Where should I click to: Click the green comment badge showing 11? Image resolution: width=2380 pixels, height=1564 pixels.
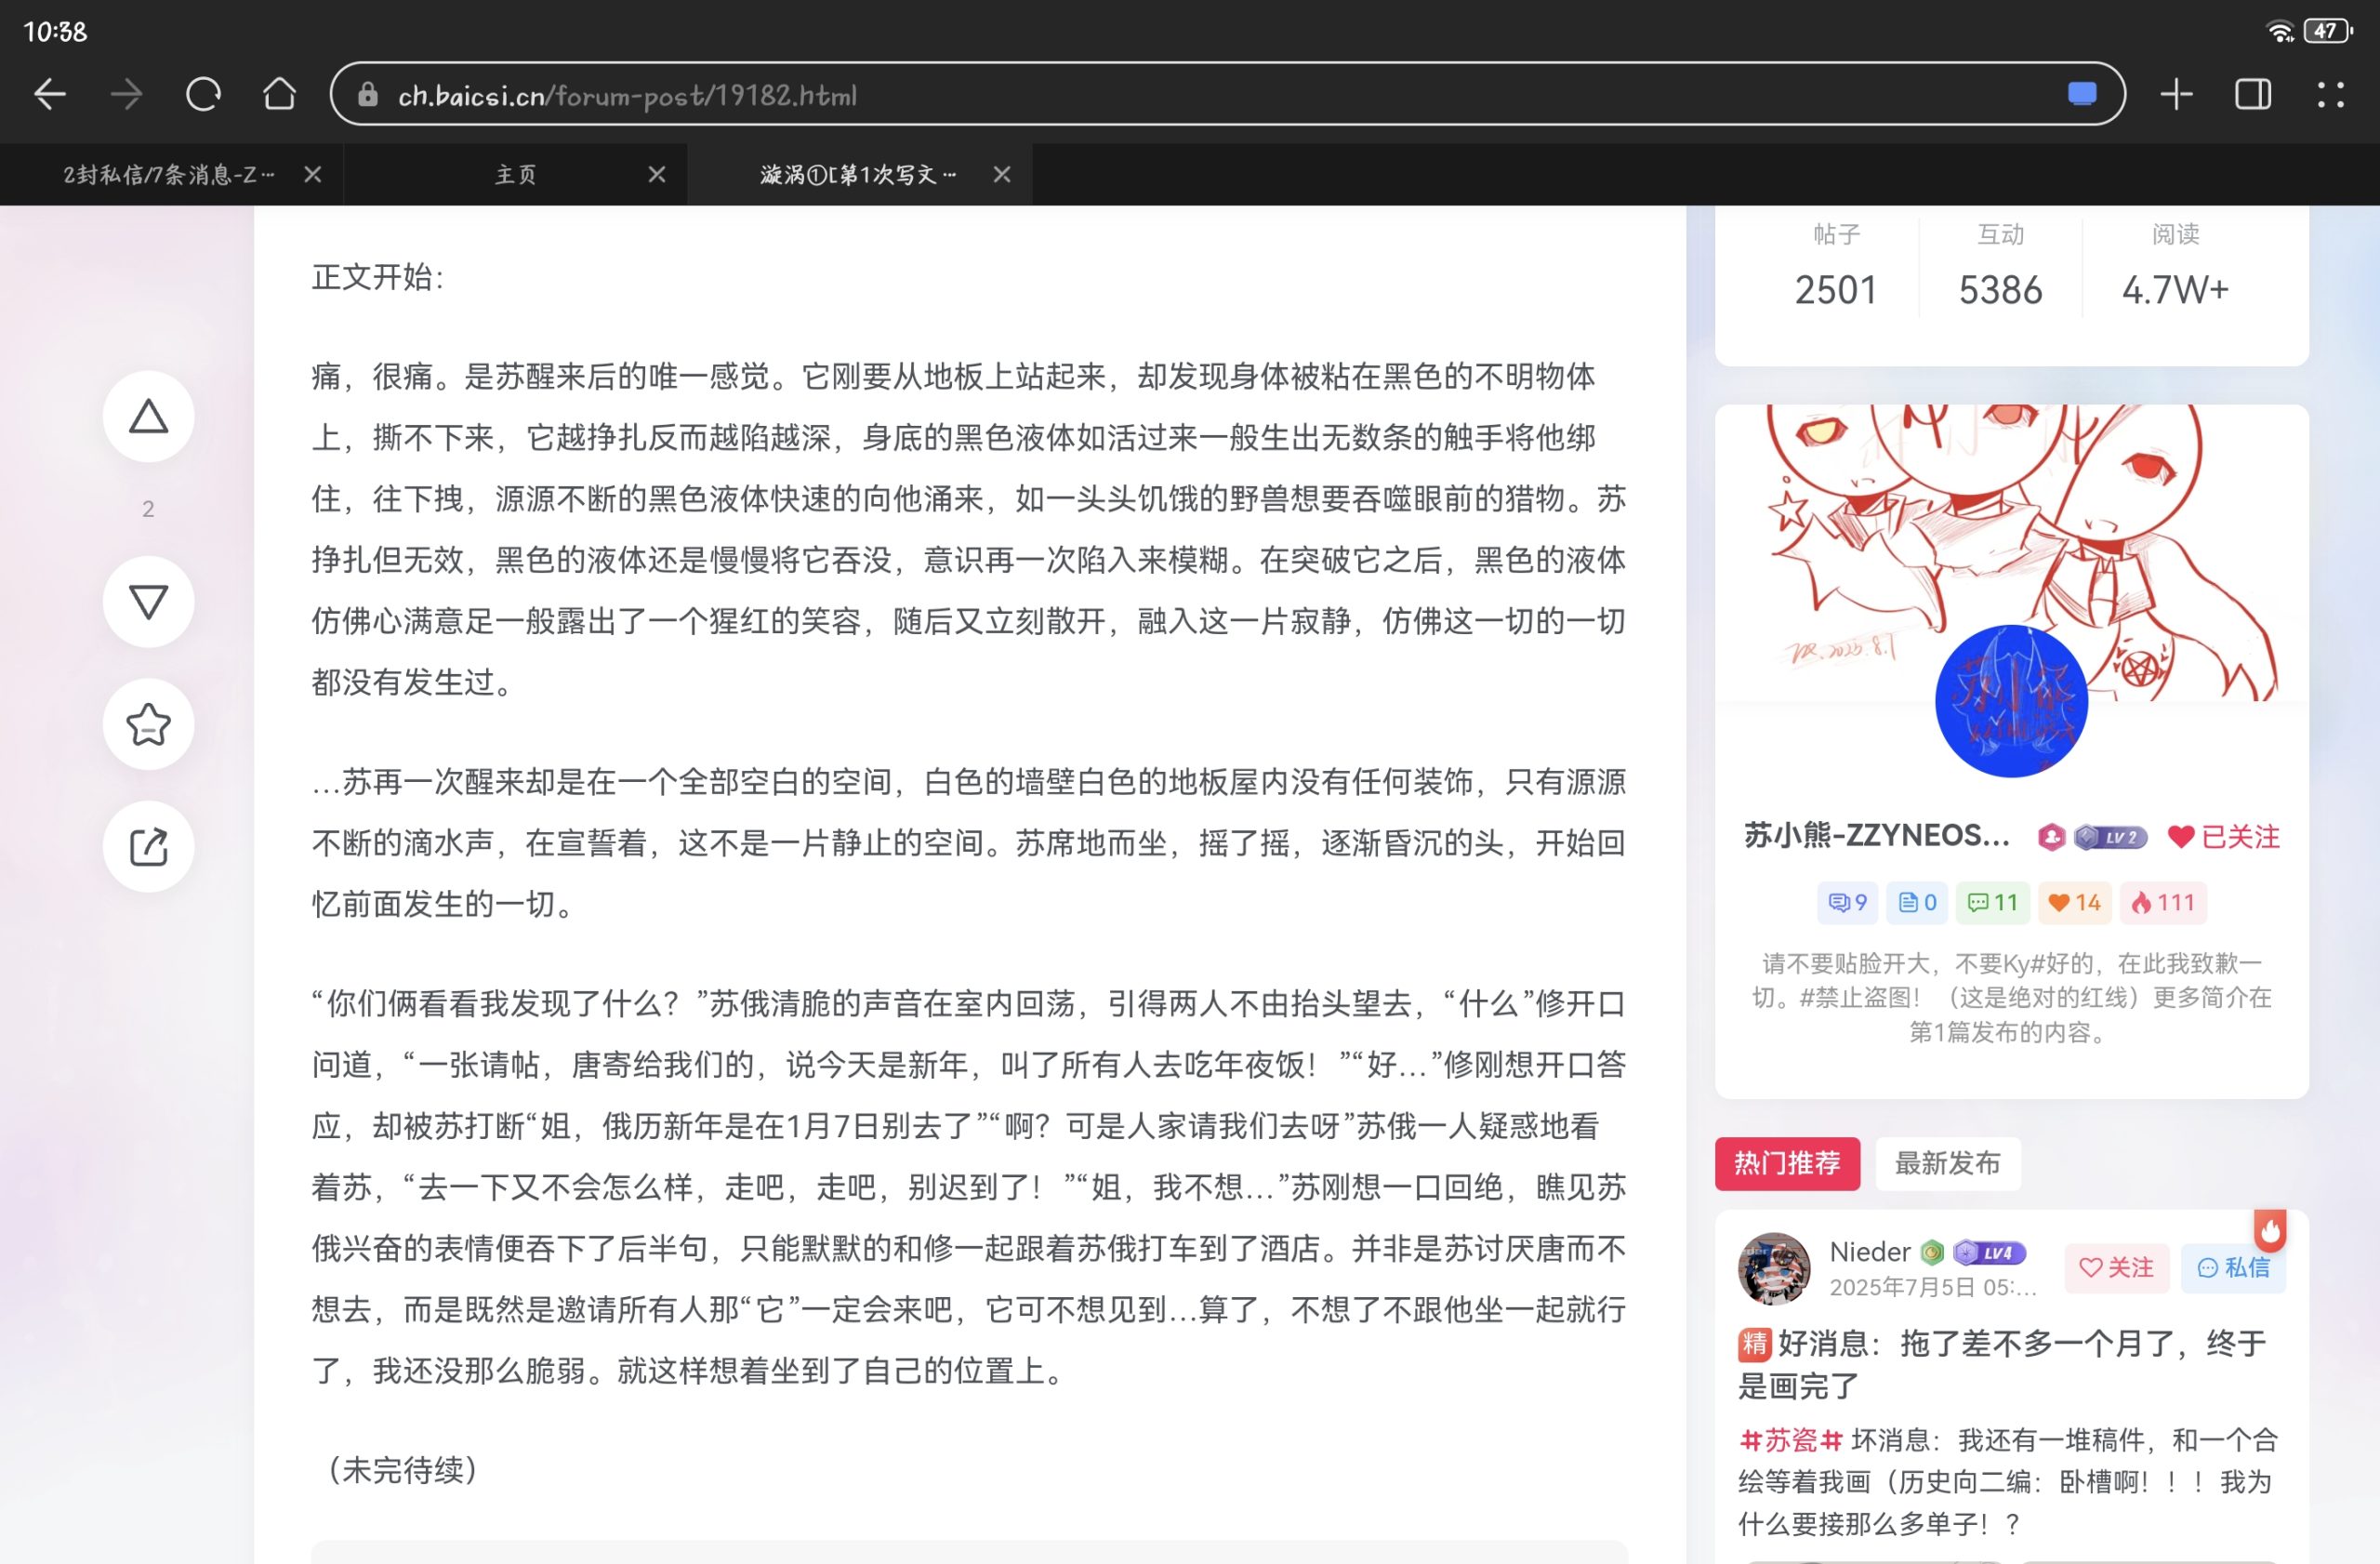(x=1993, y=903)
